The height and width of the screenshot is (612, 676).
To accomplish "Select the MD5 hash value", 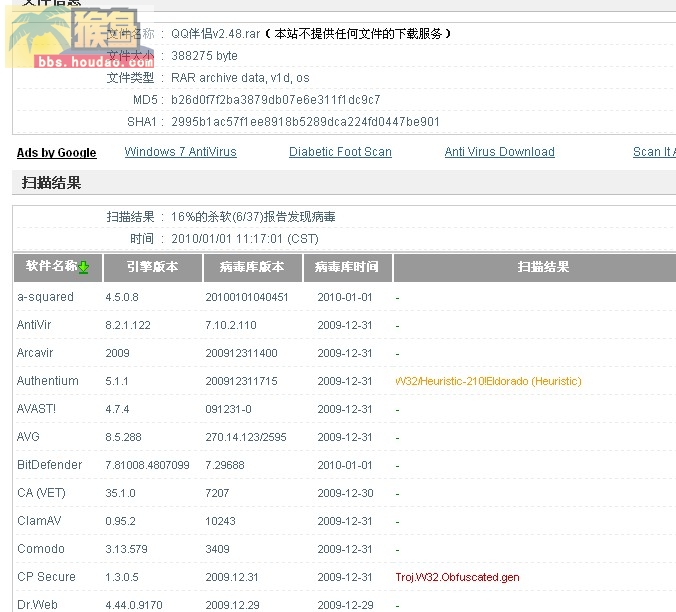I will [275, 100].
